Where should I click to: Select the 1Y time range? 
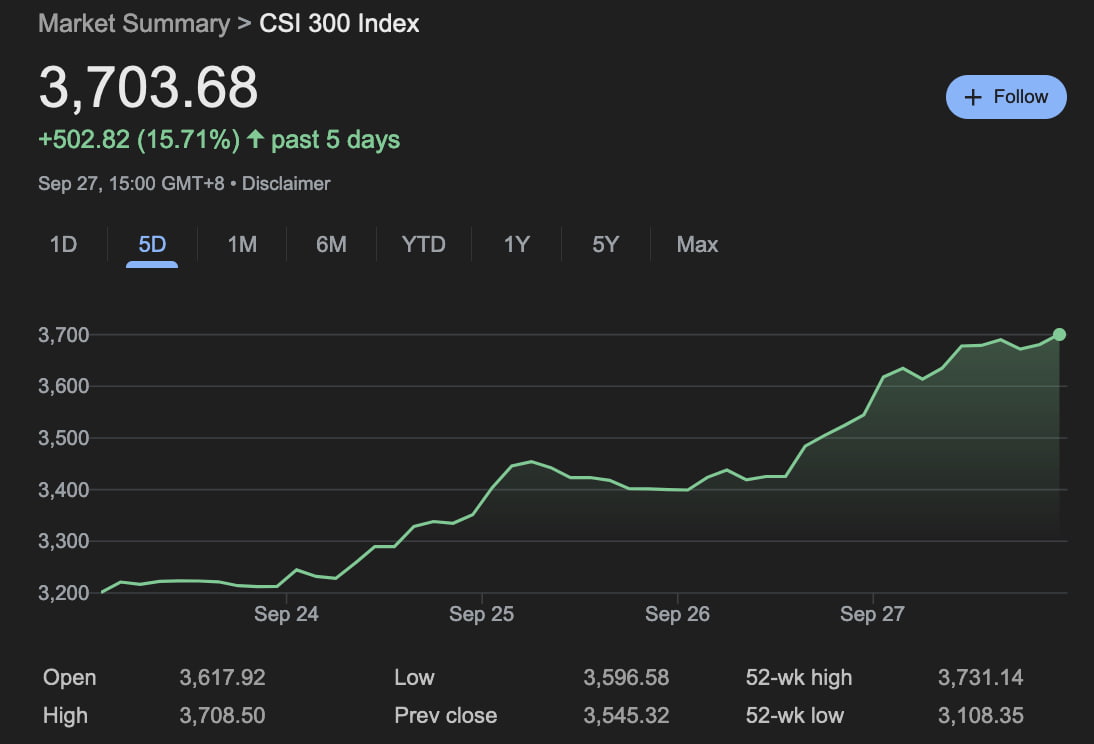(516, 244)
